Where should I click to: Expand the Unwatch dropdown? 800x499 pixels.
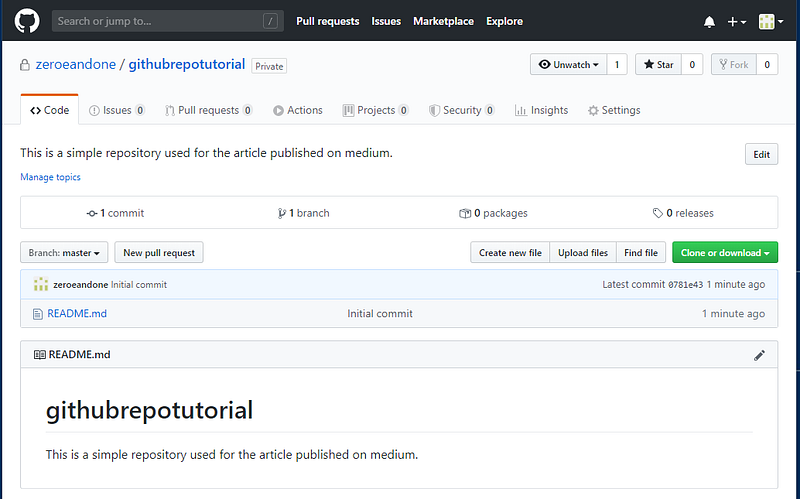[x=568, y=64]
